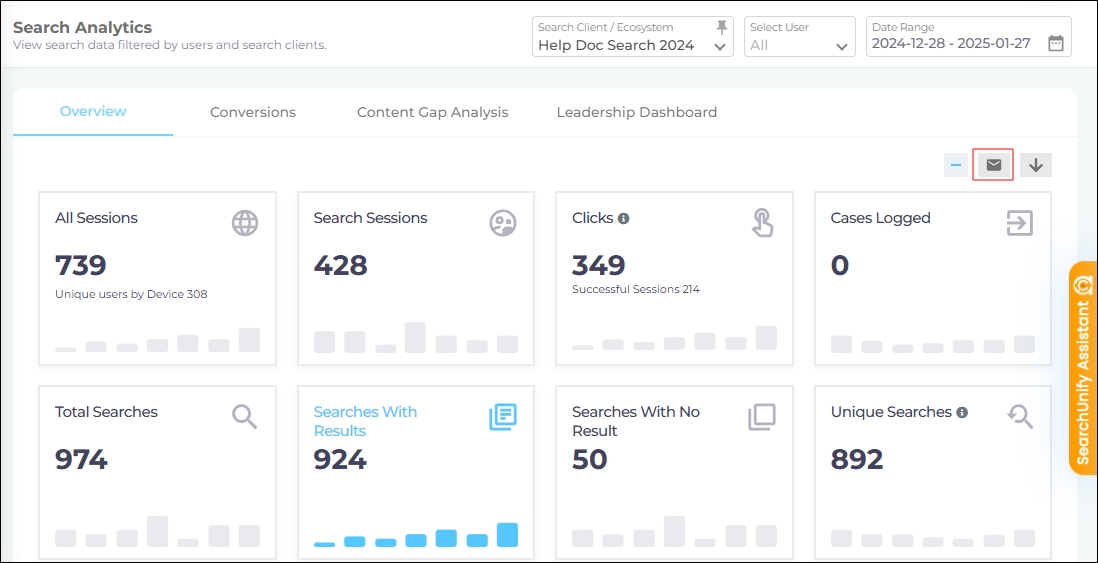Click the minus collapse icon
This screenshot has height=563, width=1098.
(955, 165)
